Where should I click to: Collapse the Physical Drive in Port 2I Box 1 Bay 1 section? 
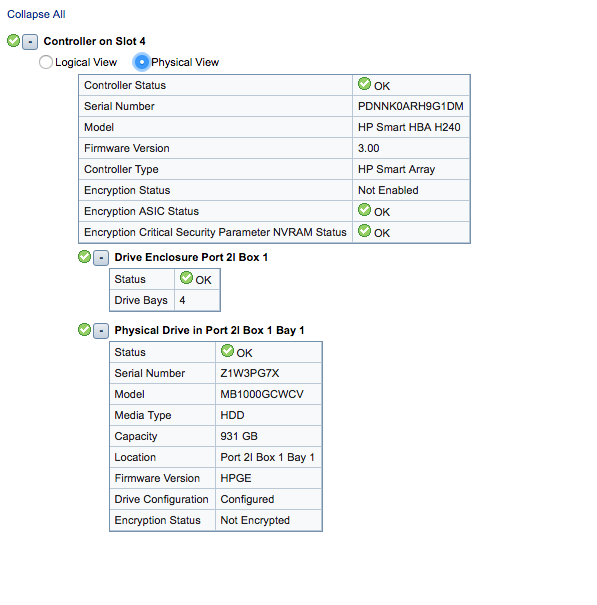(x=101, y=331)
